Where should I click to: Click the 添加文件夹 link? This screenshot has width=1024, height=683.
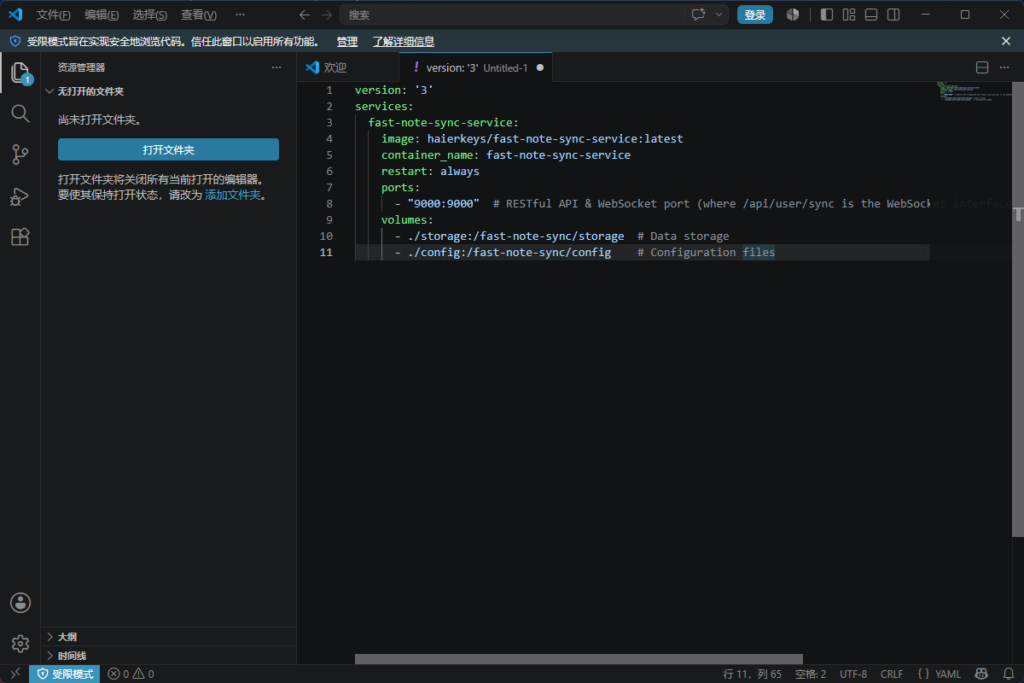tap(232, 195)
